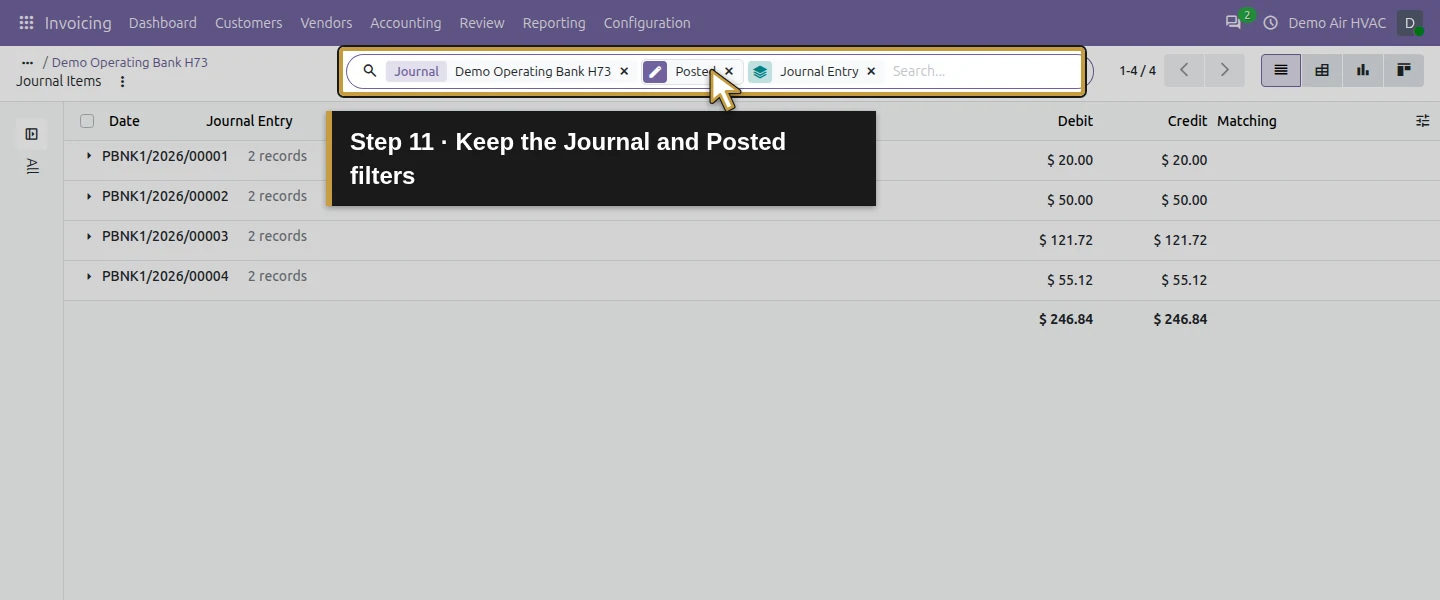Open the activities clock icon
The width and height of the screenshot is (1440, 600).
(x=1271, y=22)
